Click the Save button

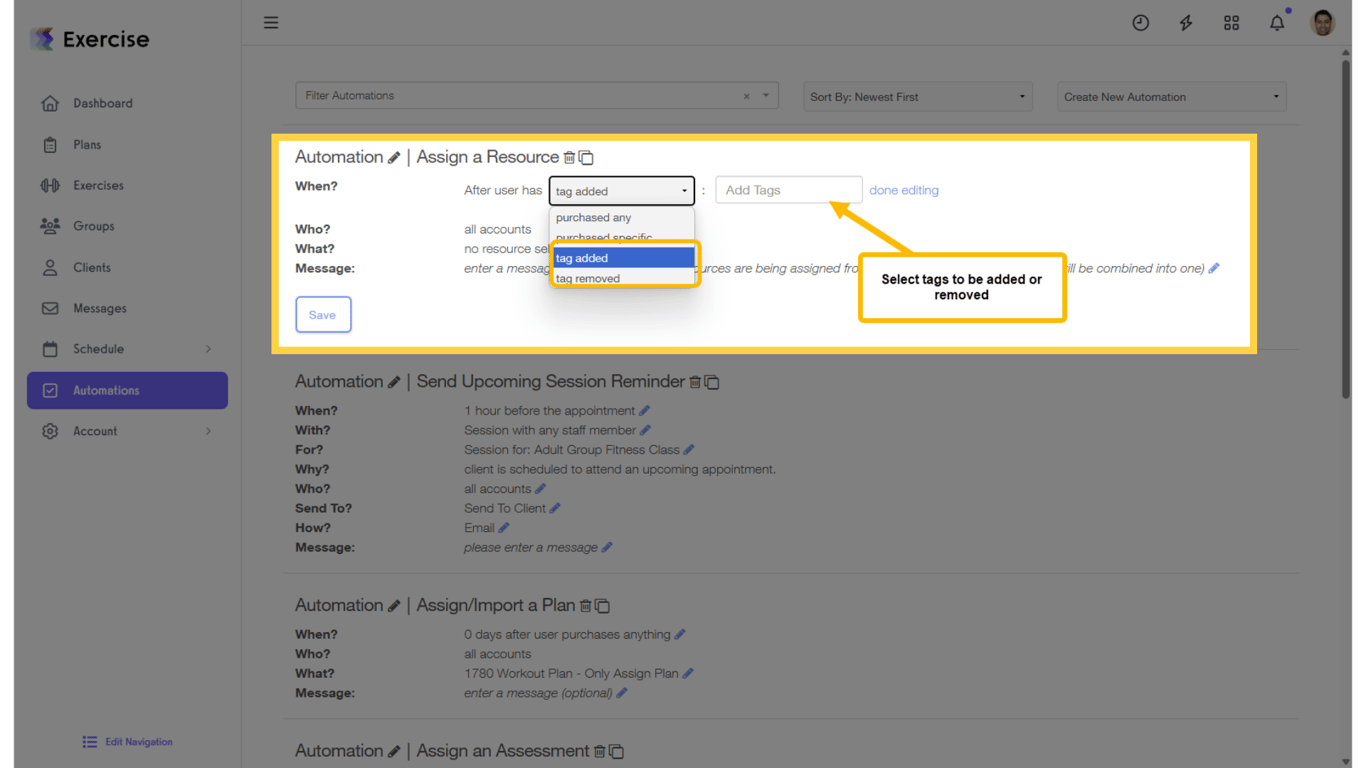(x=323, y=314)
